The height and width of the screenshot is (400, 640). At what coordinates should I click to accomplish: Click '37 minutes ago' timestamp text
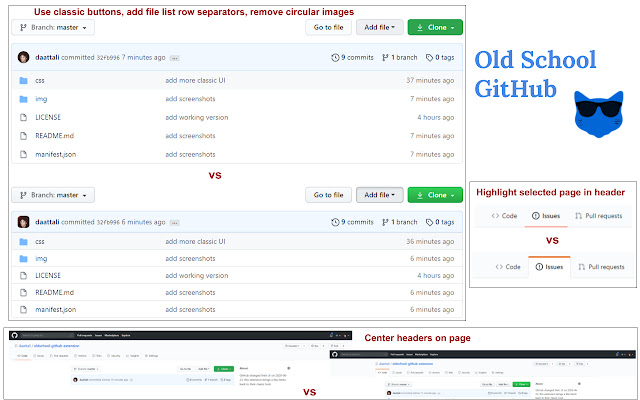click(430, 80)
